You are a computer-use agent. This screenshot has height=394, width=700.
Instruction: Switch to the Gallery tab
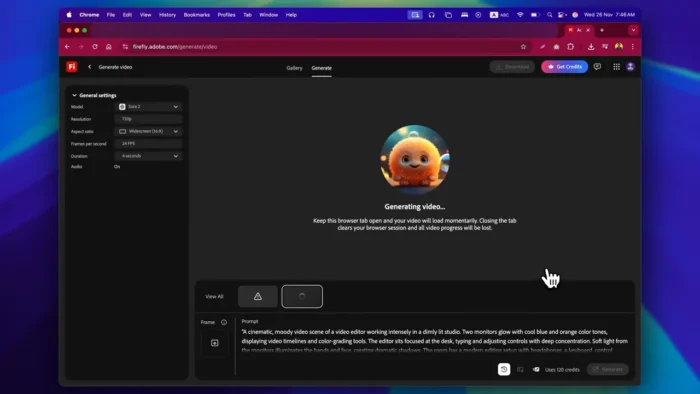point(294,68)
